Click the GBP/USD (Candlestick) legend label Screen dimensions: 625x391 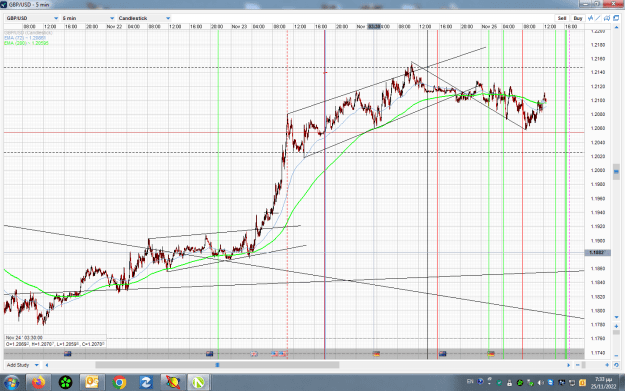coord(28,33)
